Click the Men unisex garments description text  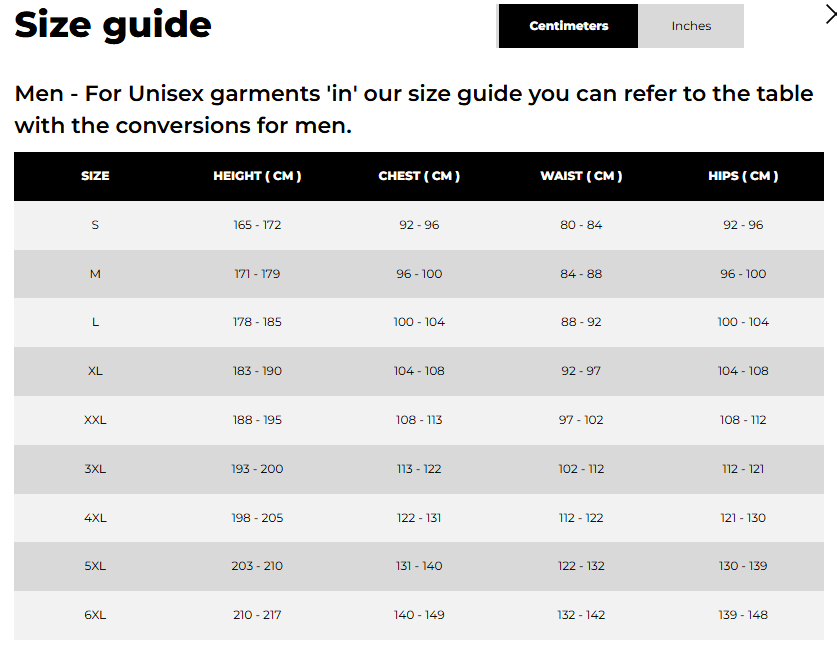[413, 110]
